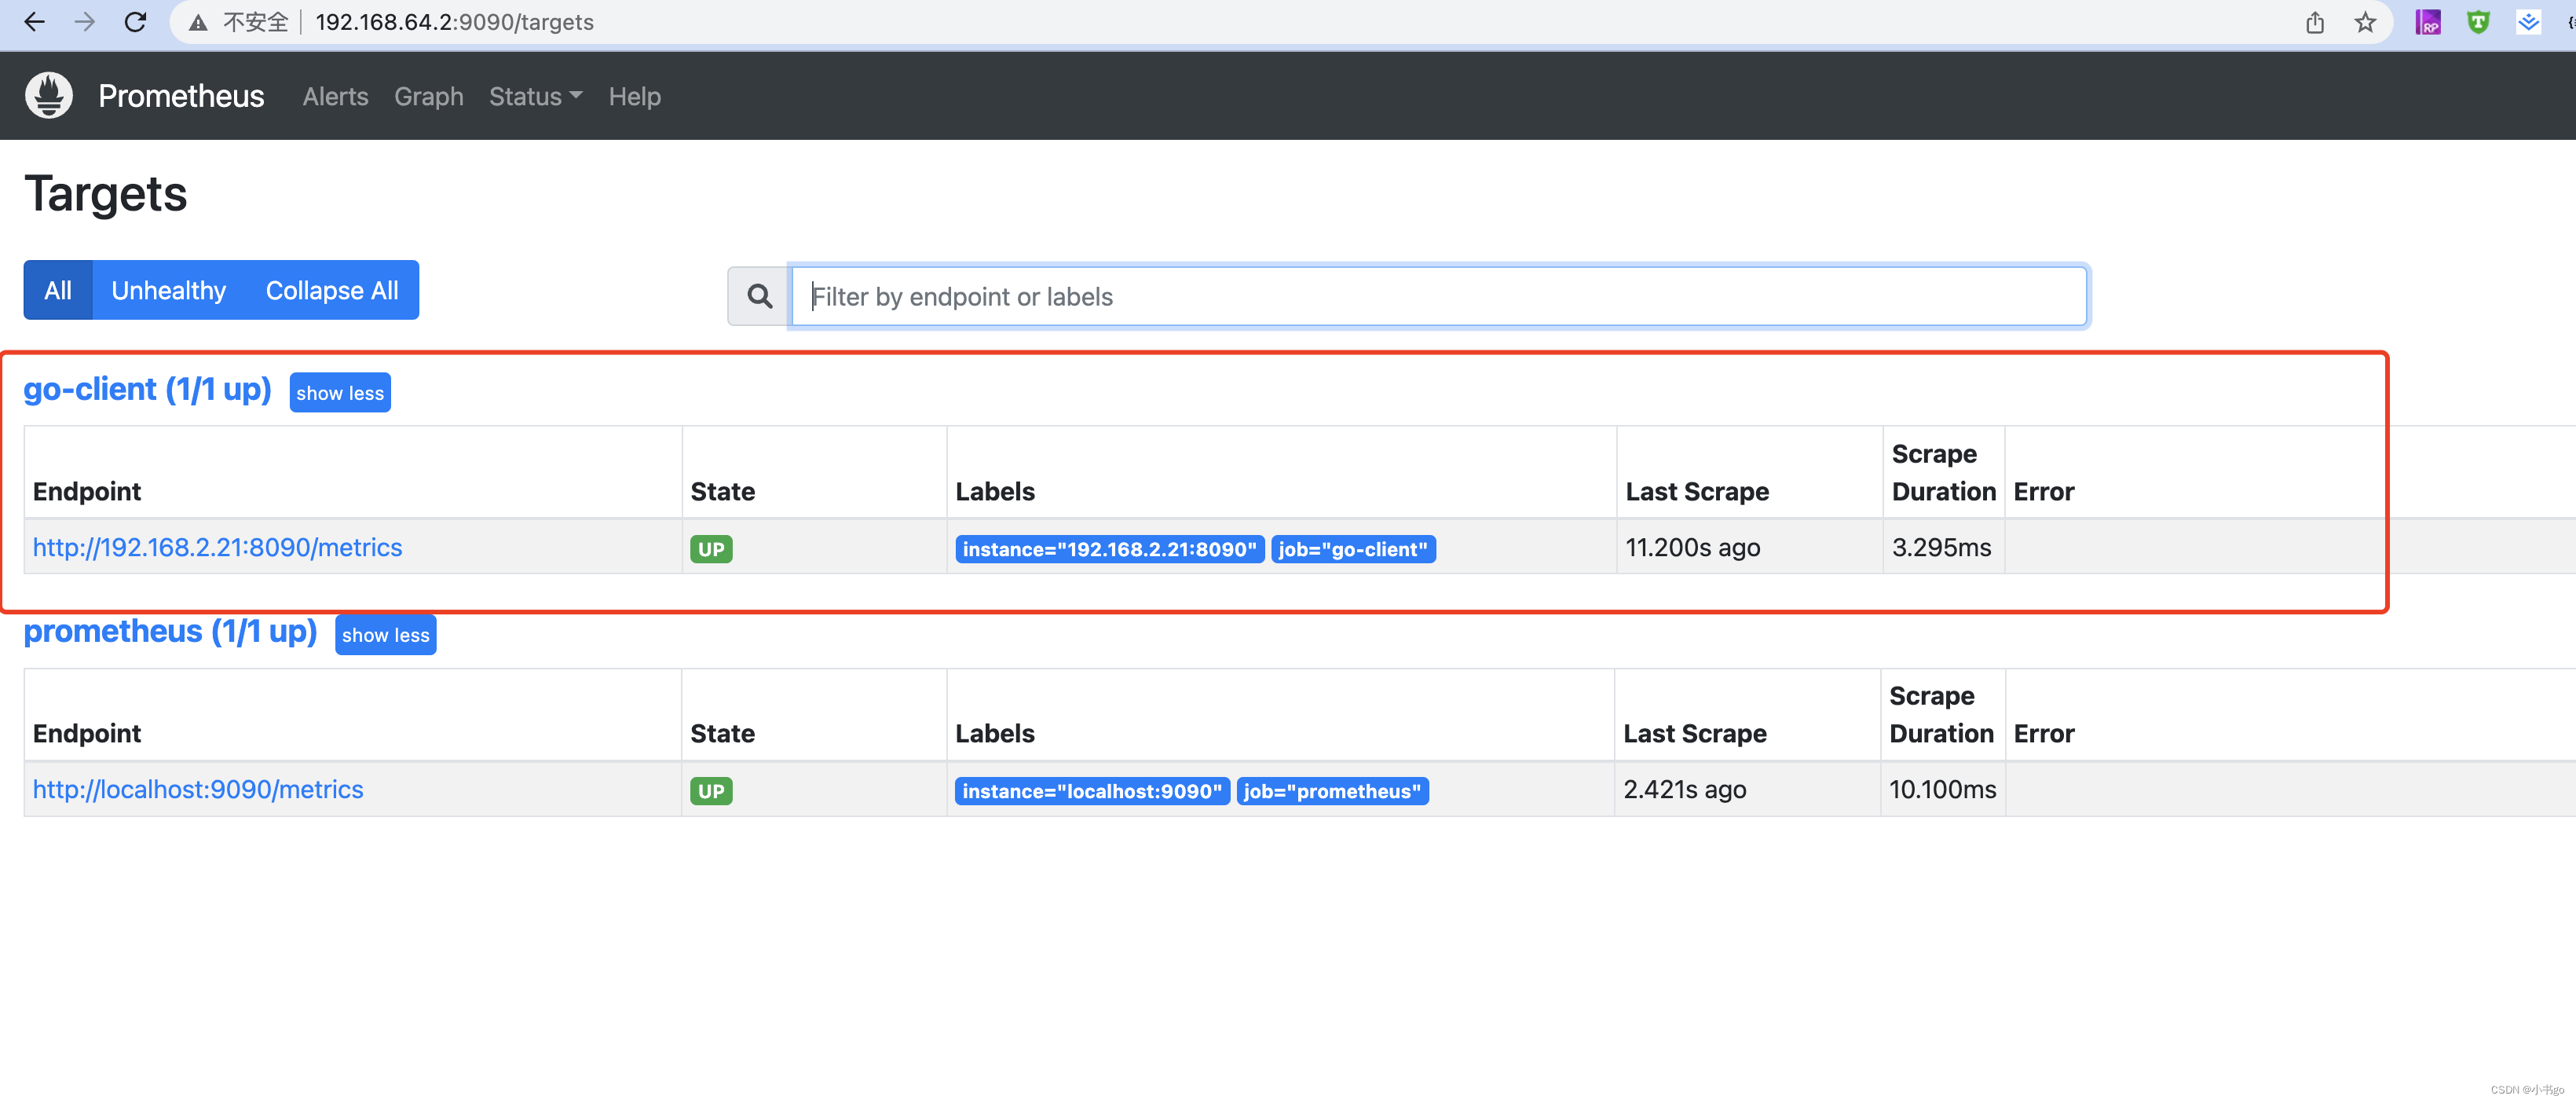2576x1103 pixels.
Task: Expand the Status dropdown menu
Action: [x=535, y=96]
